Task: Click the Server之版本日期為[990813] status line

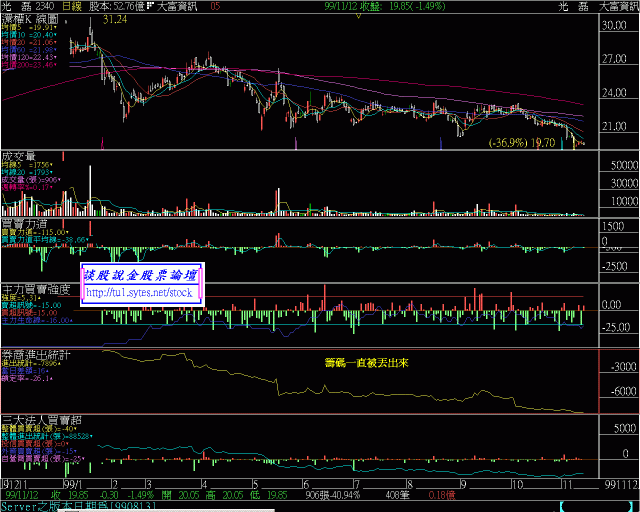Action: tap(78, 507)
